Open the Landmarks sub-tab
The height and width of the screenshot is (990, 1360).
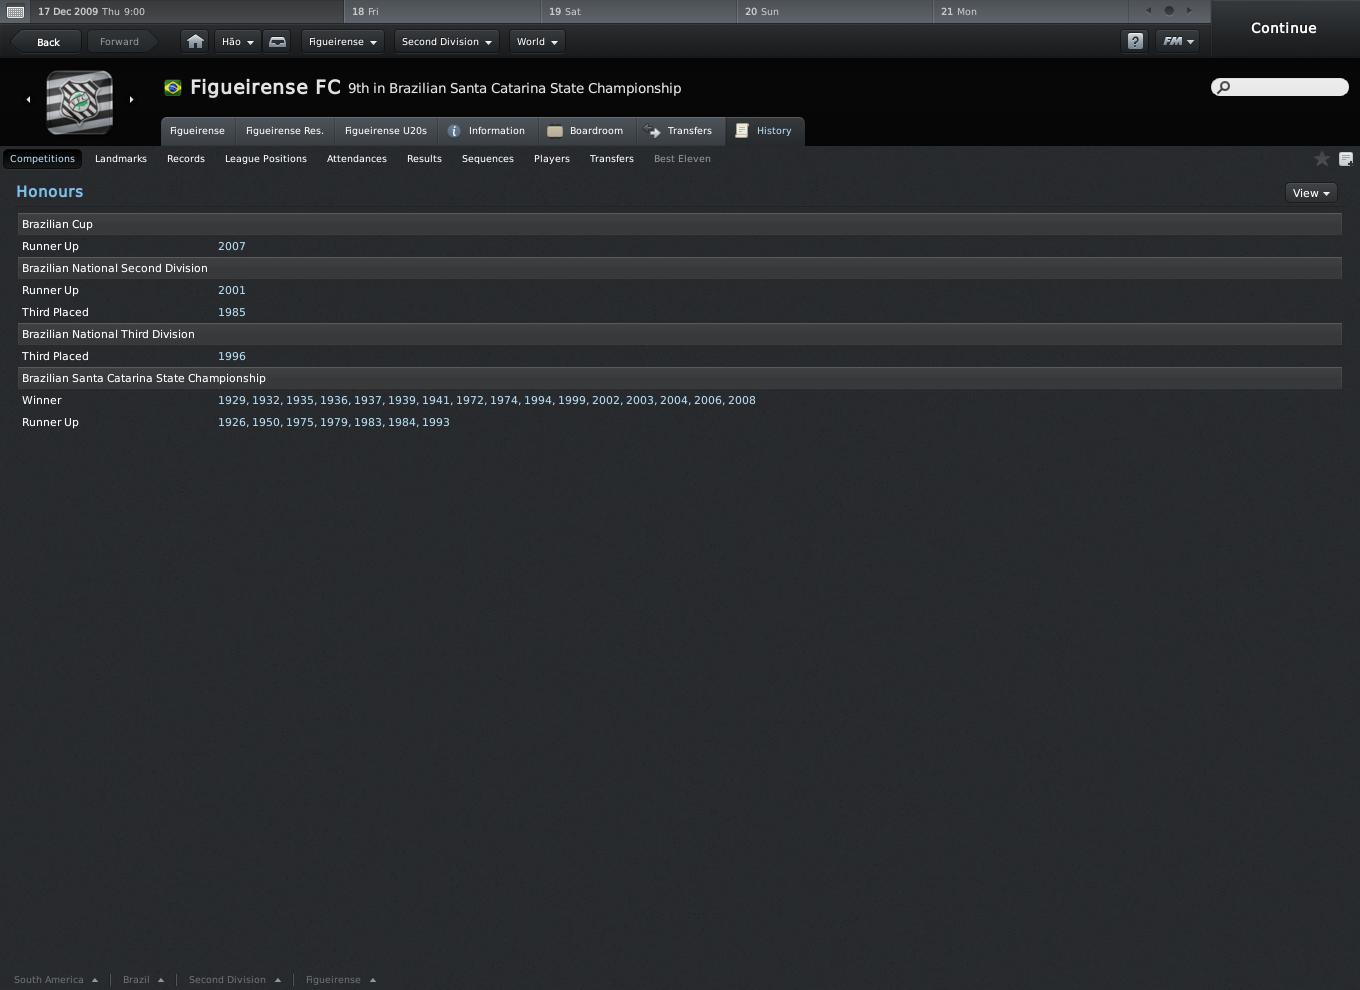(x=121, y=159)
